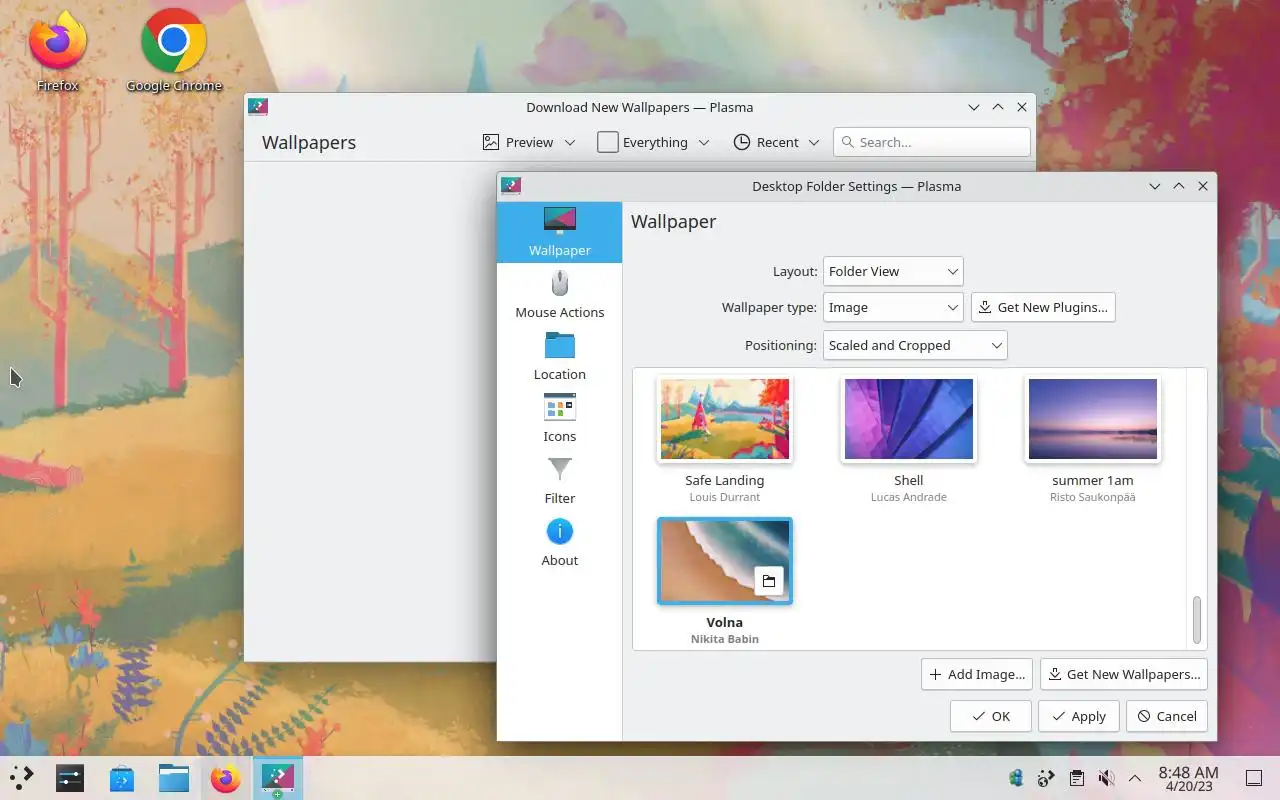Select the summer 1am wallpaper thumbnail

(1093, 419)
